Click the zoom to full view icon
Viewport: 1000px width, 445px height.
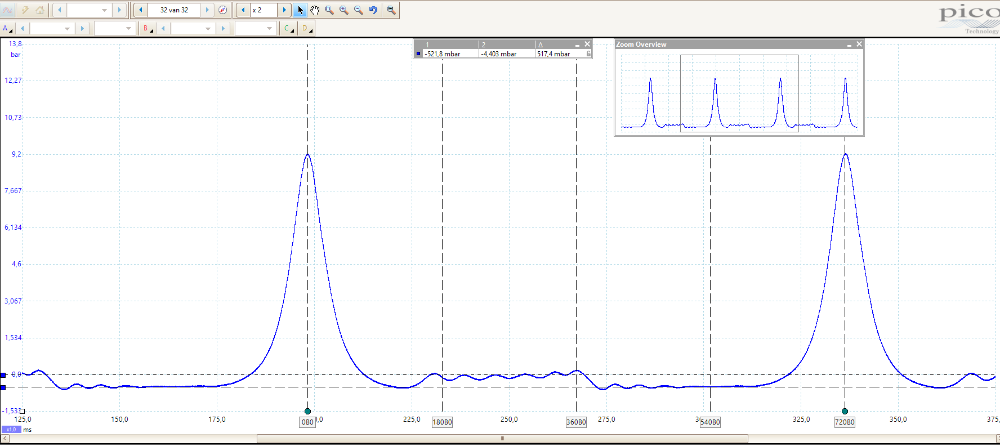coord(390,9)
